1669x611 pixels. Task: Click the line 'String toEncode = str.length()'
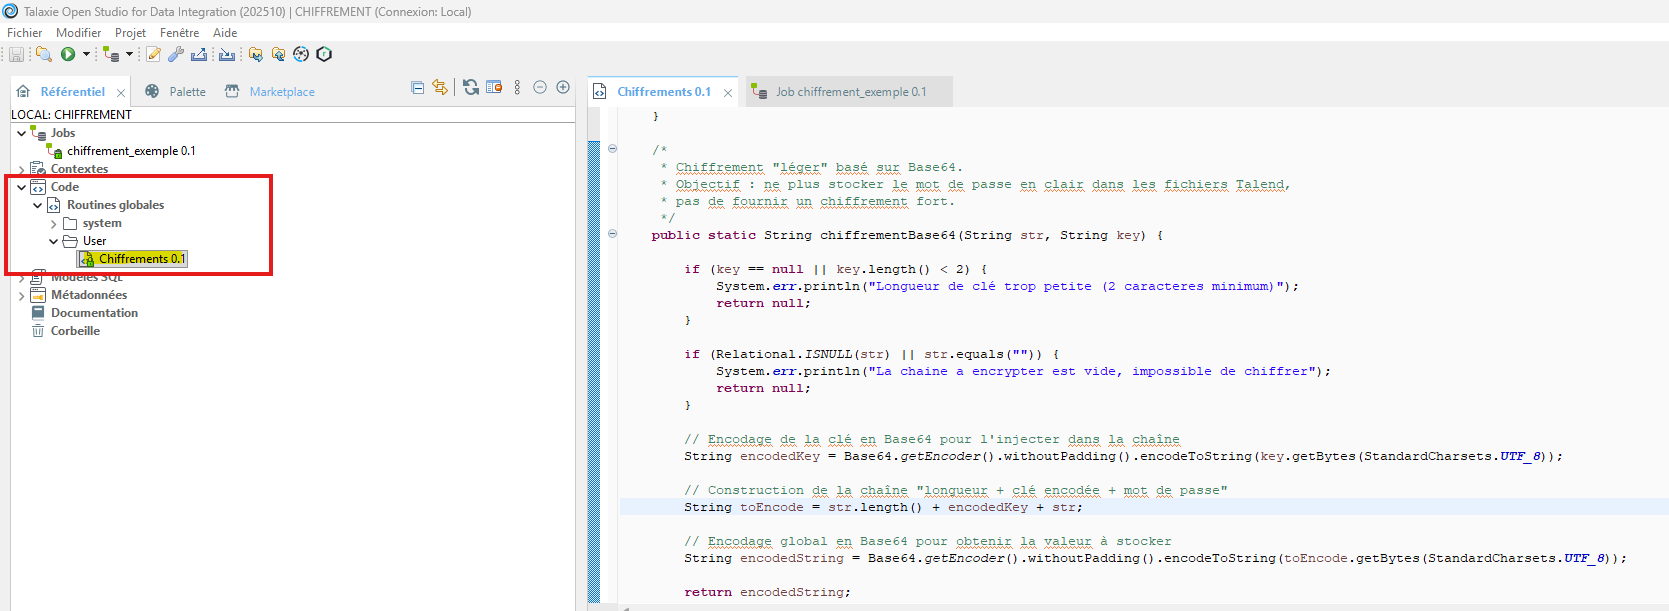pyautogui.click(x=883, y=507)
